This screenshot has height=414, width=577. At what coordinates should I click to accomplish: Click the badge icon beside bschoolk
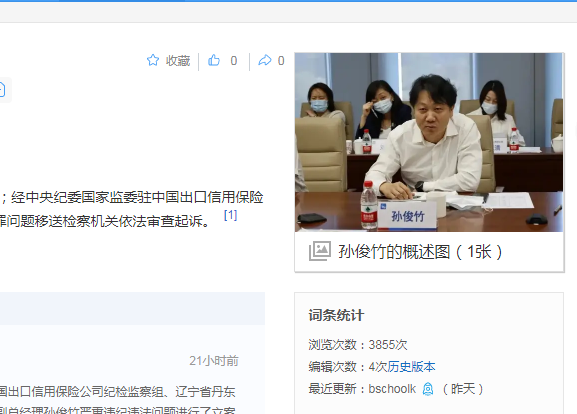428,389
